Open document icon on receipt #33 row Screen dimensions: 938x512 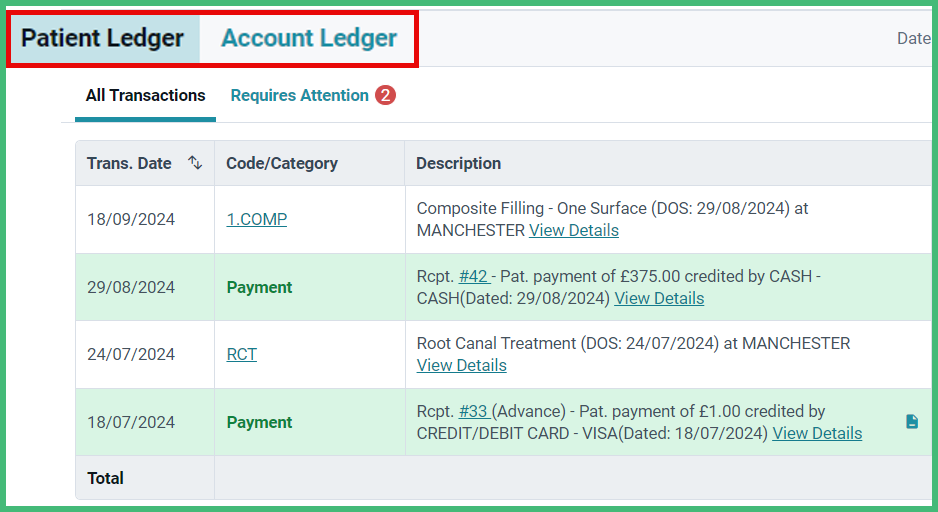912,422
